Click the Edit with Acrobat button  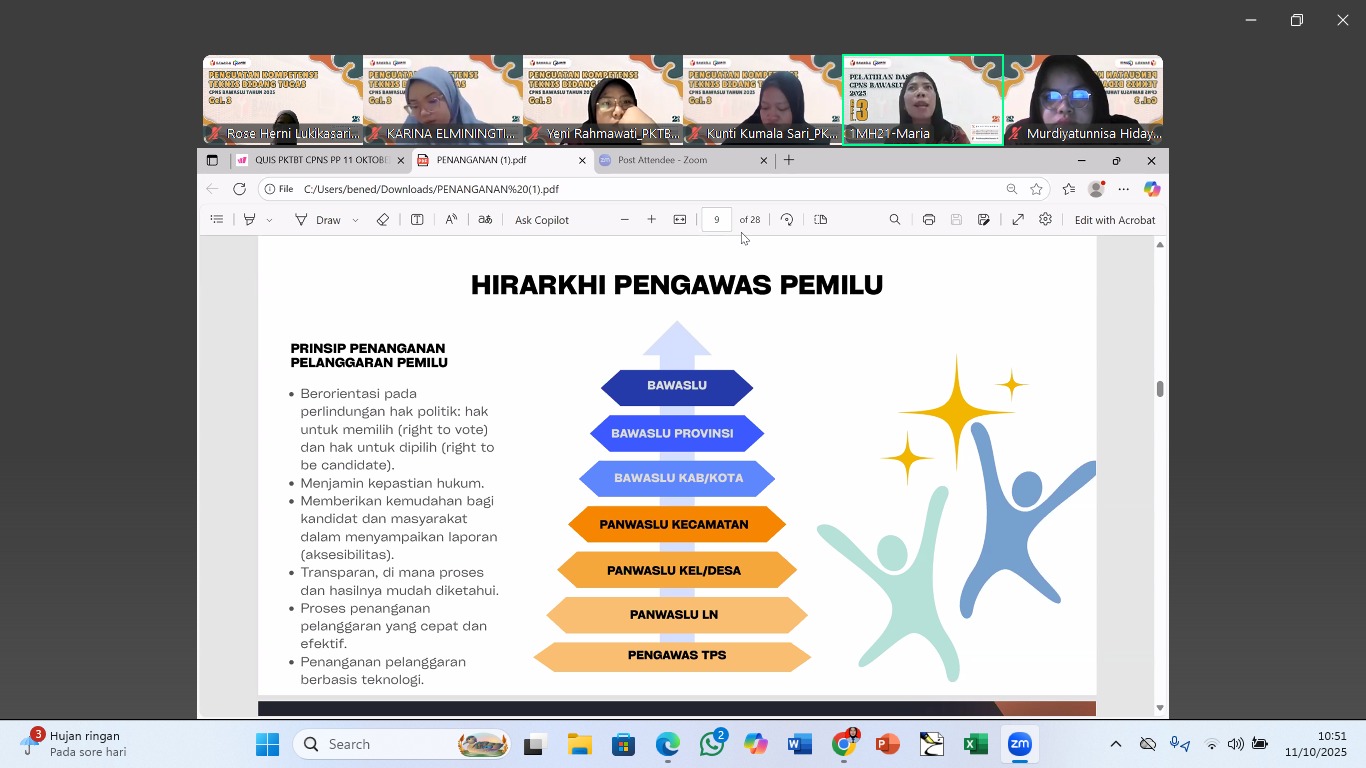(1115, 219)
